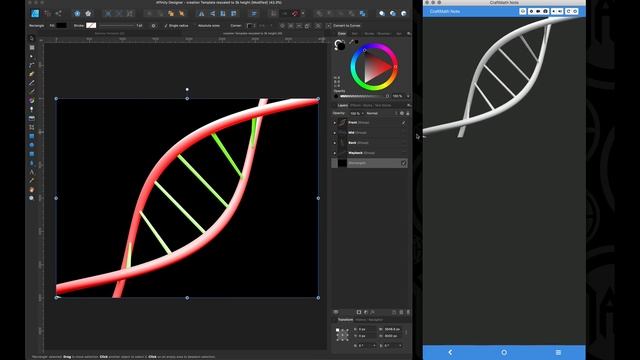Select the Rounded Rectangle tool

click(x=31, y=154)
